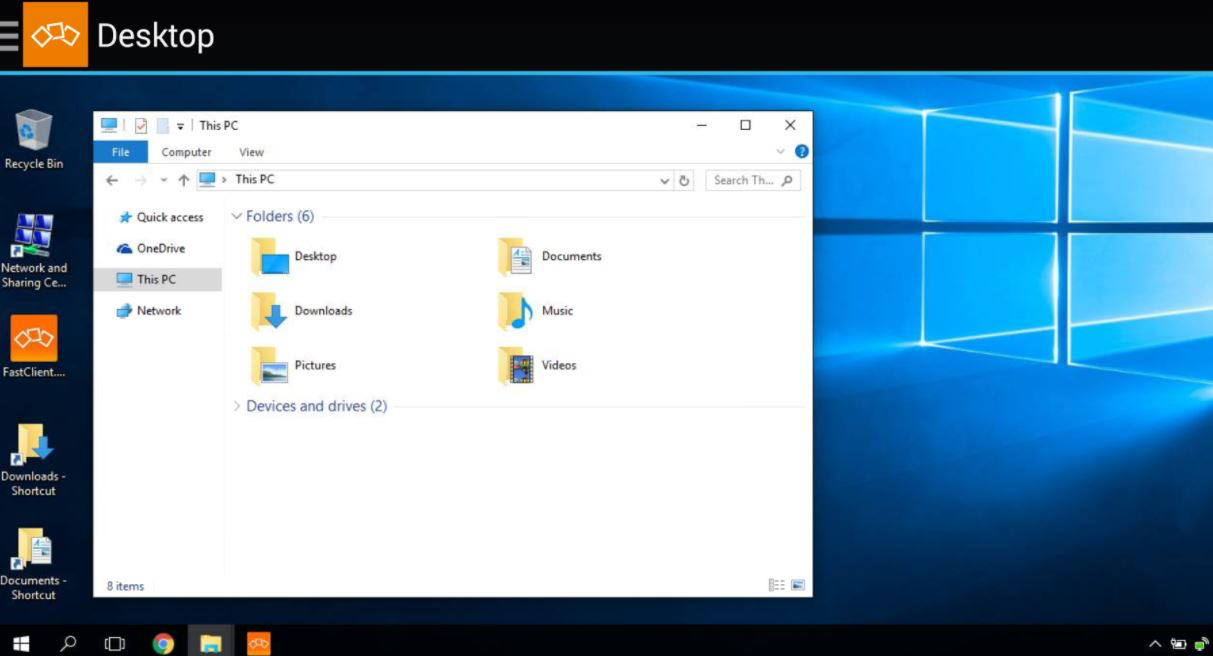Click the Refresh button in the address bar
Viewport: 1213px width, 656px height.
[x=684, y=180]
